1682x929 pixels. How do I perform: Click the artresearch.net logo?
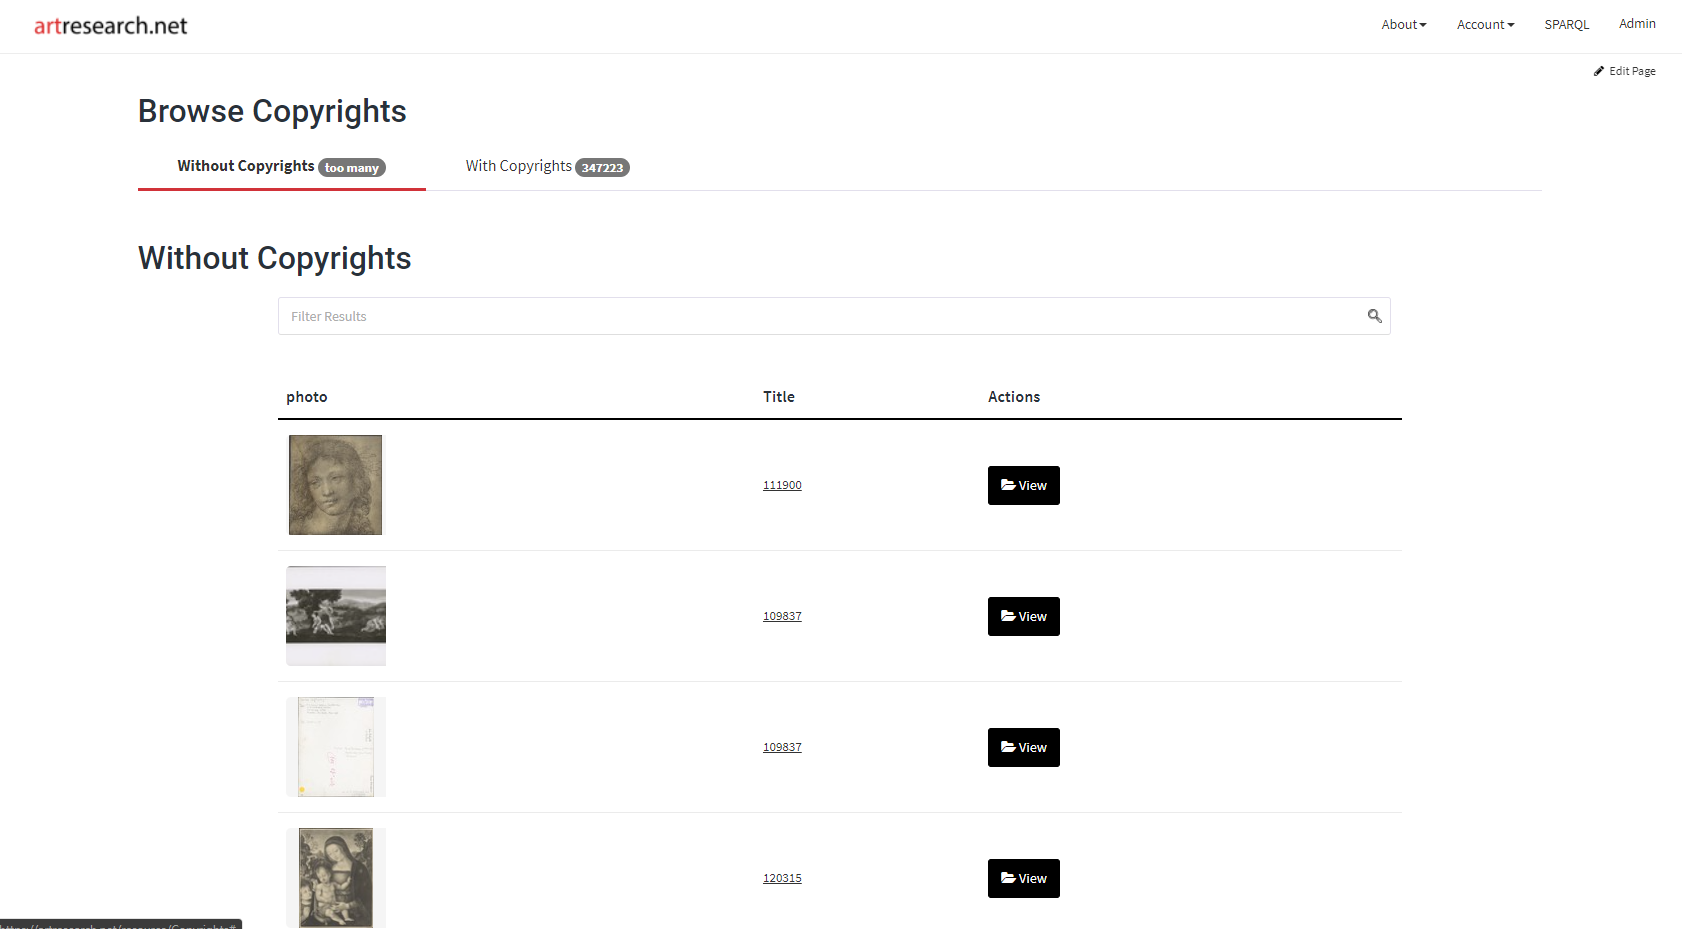(x=110, y=26)
